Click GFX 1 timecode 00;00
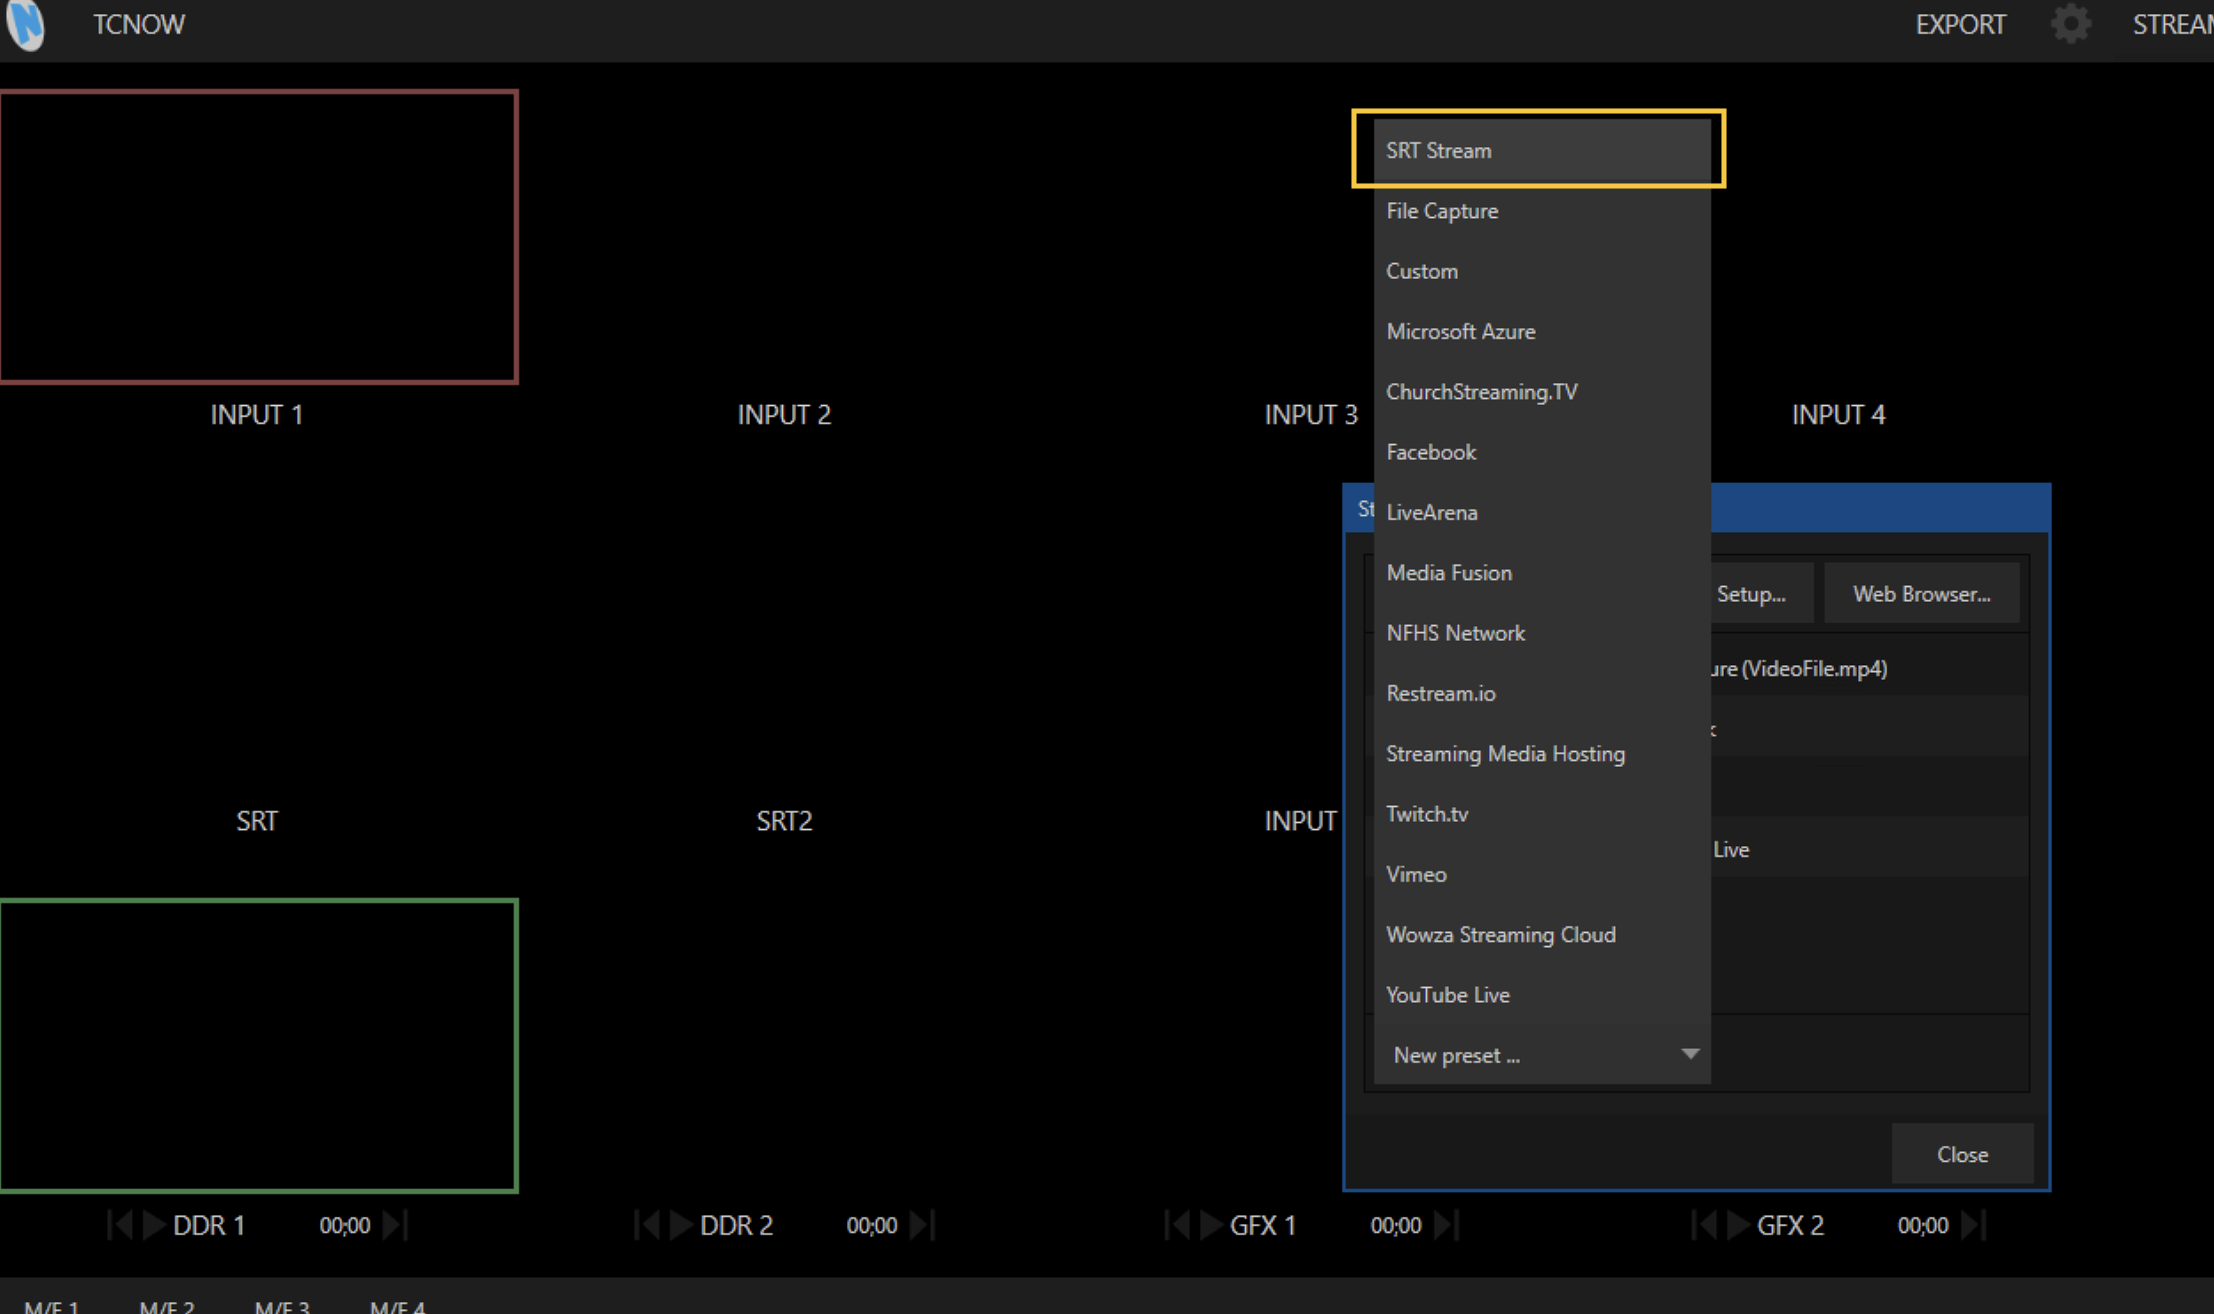 [x=1396, y=1225]
